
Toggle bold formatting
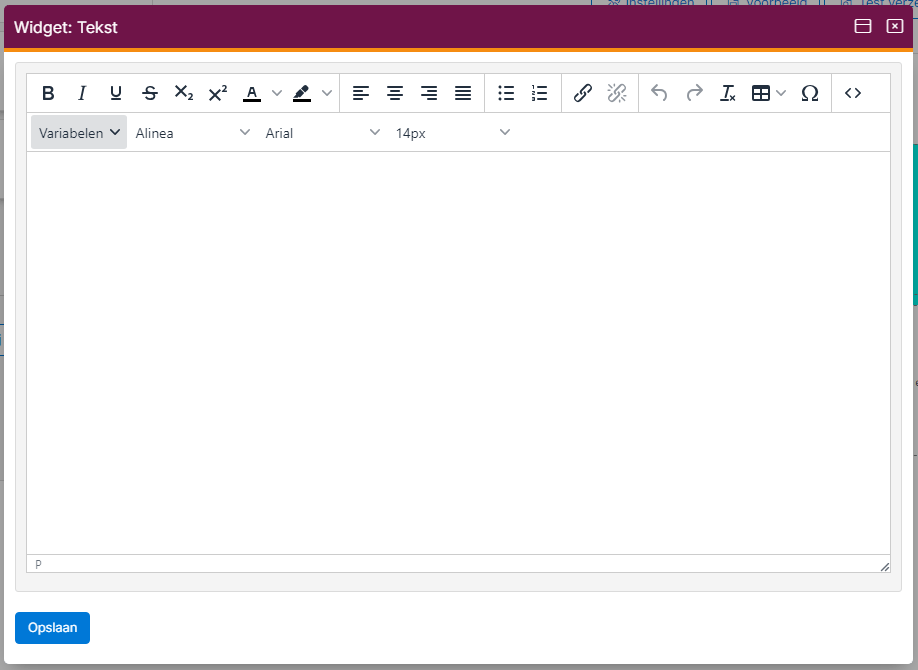[x=48, y=93]
